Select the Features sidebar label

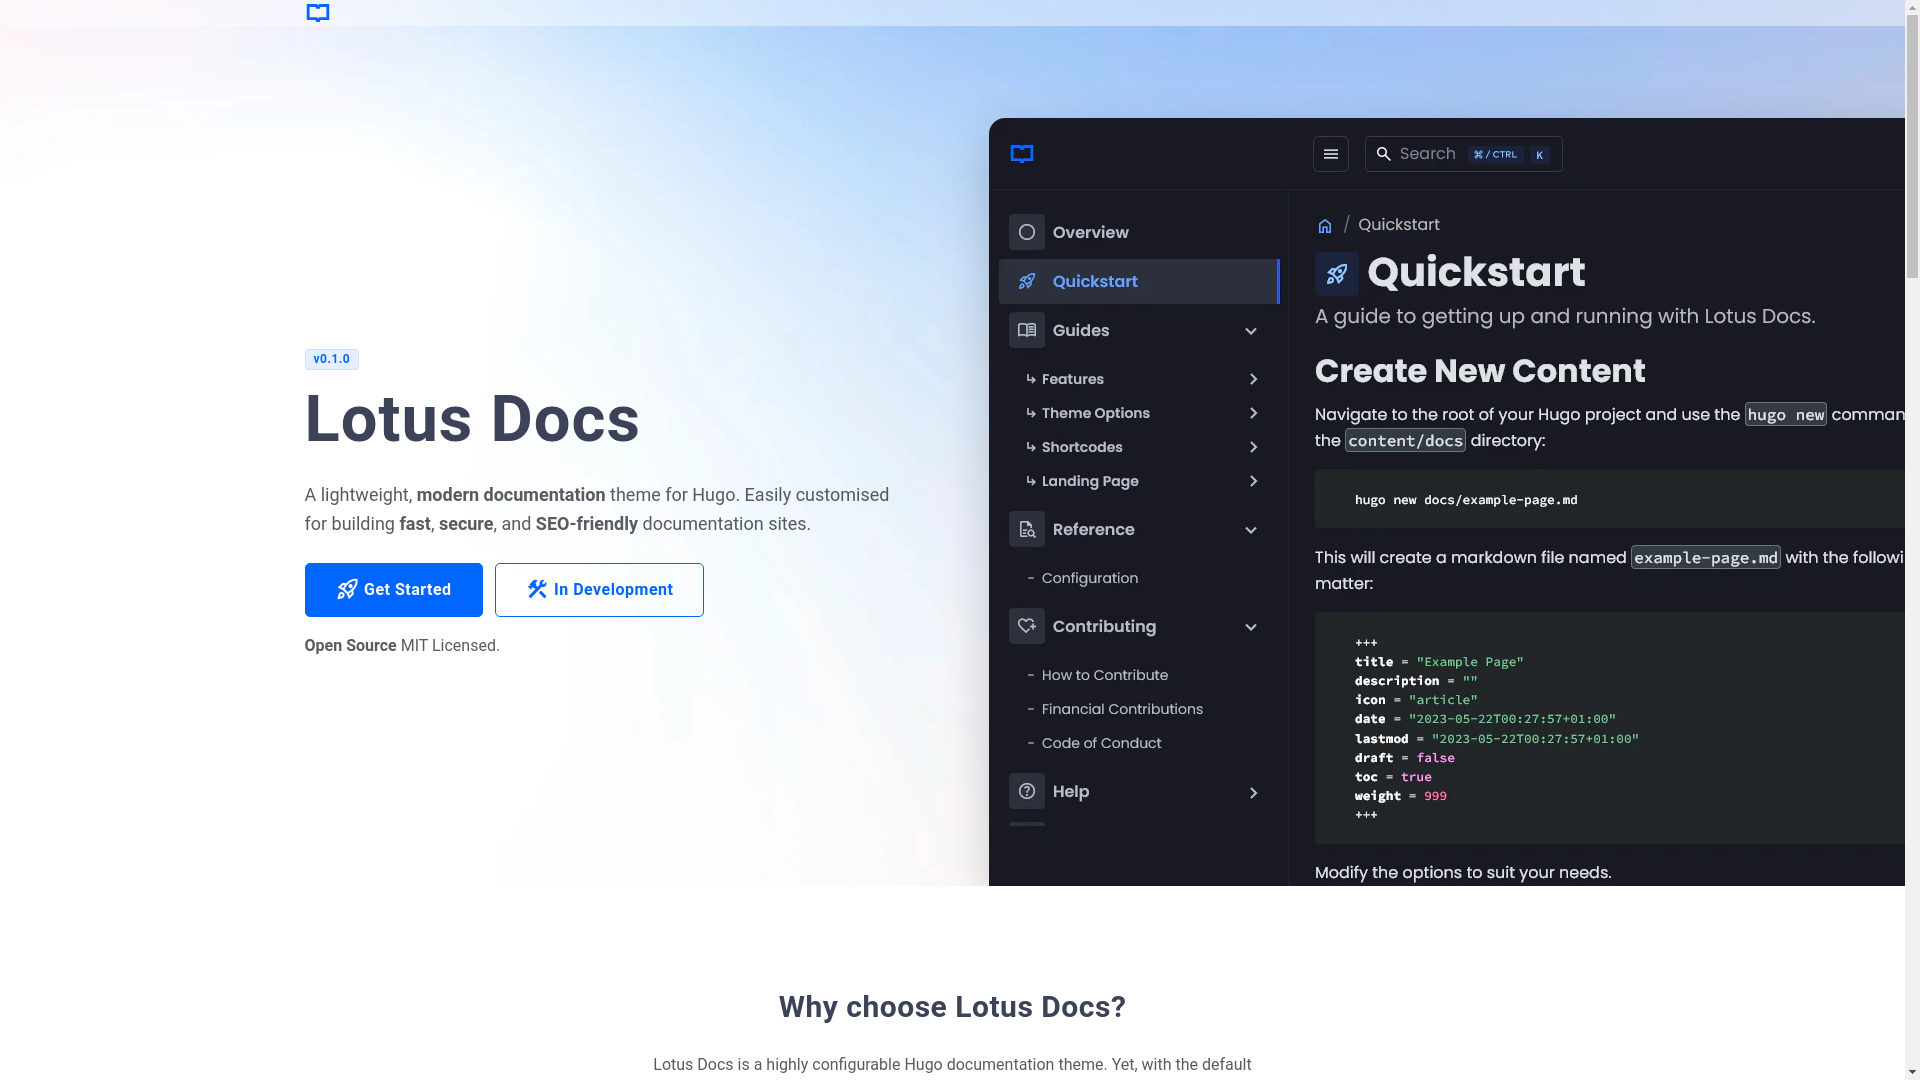(x=1073, y=379)
